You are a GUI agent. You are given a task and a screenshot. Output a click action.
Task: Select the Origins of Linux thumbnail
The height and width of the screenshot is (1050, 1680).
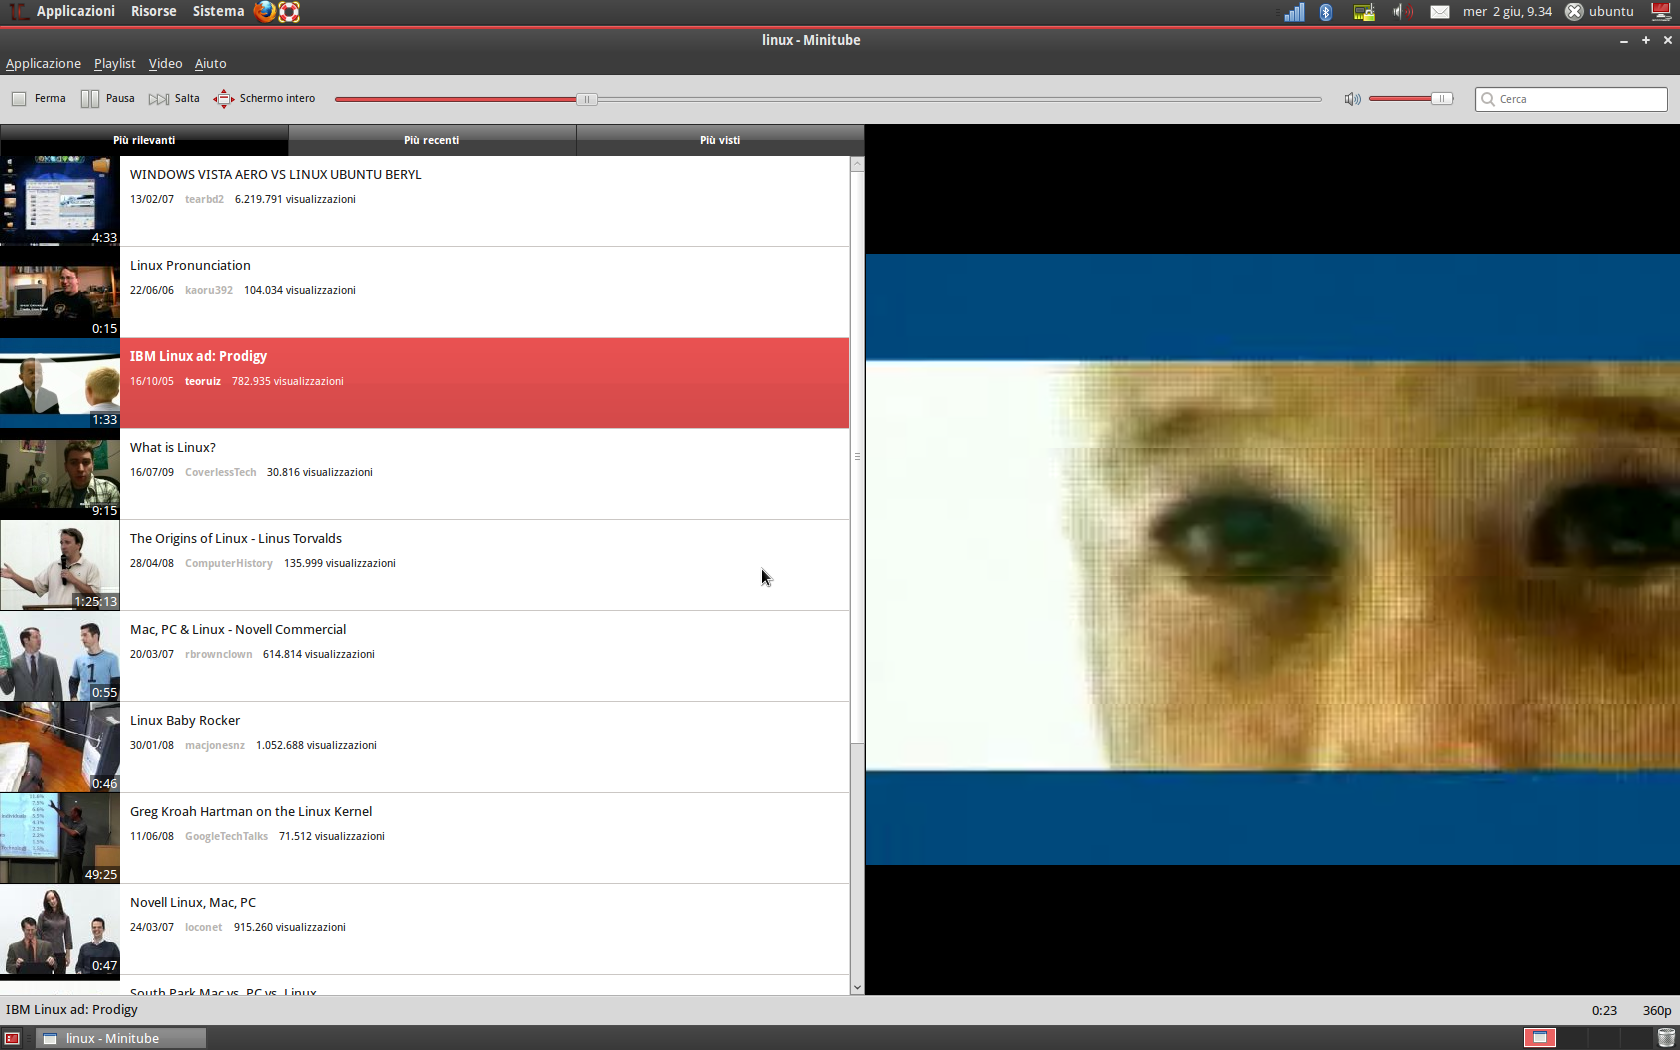(x=60, y=565)
